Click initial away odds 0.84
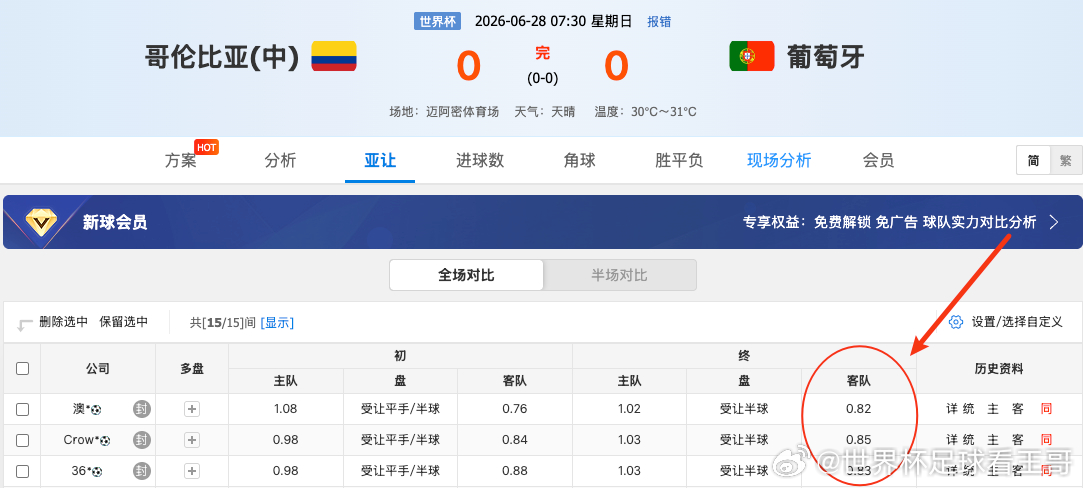1083x488 pixels. [515, 440]
